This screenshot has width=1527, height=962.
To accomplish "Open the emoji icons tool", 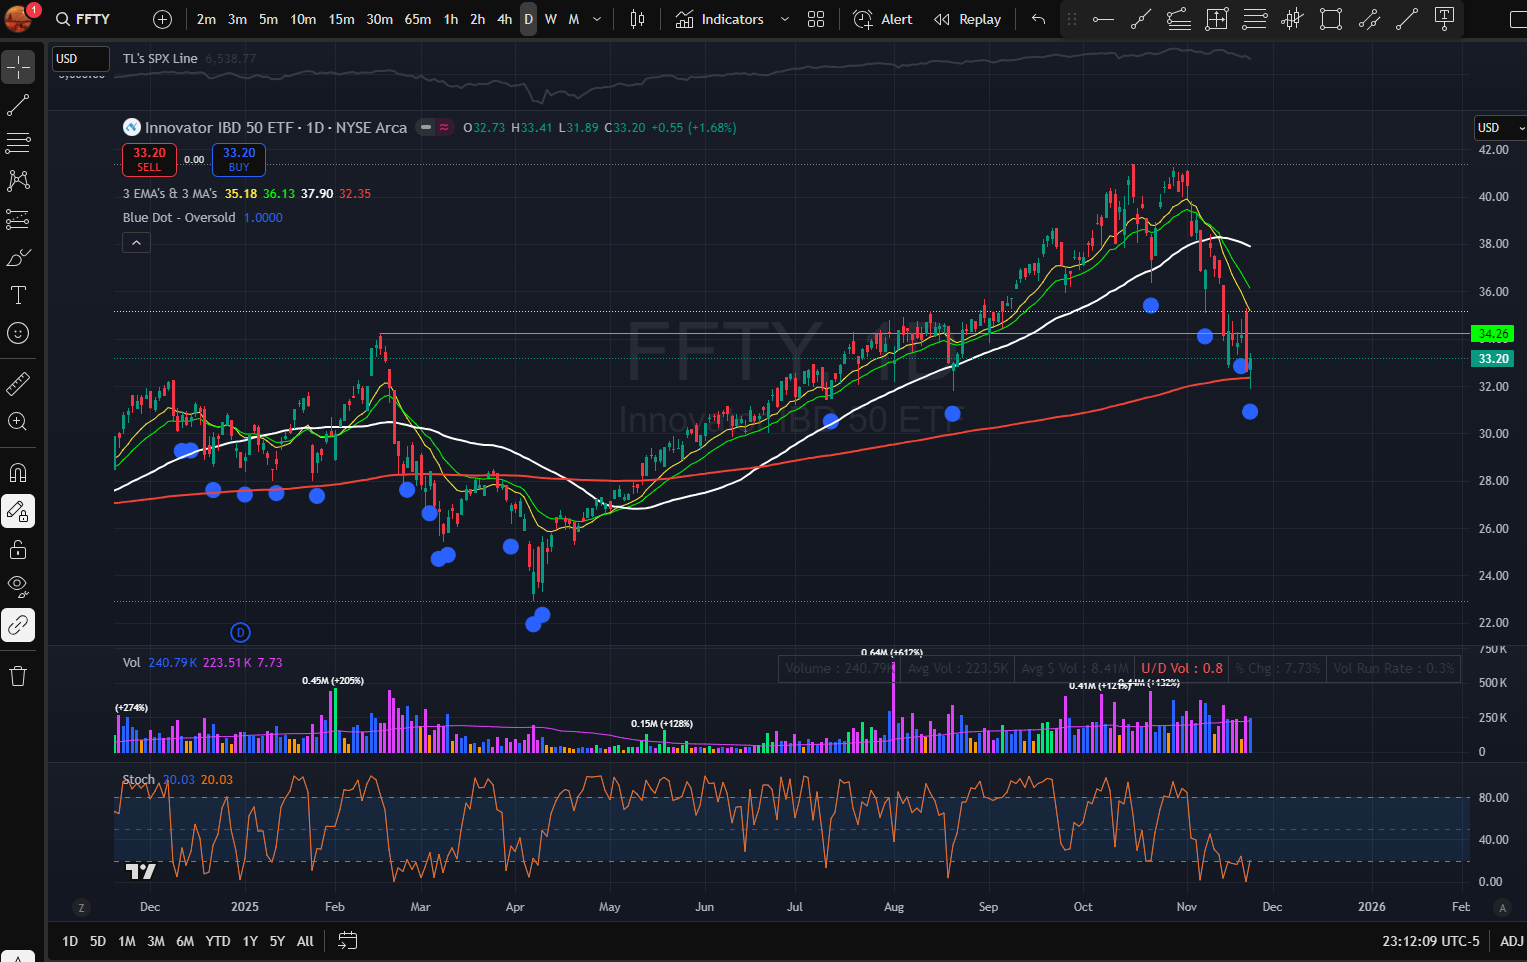I will click(x=18, y=333).
